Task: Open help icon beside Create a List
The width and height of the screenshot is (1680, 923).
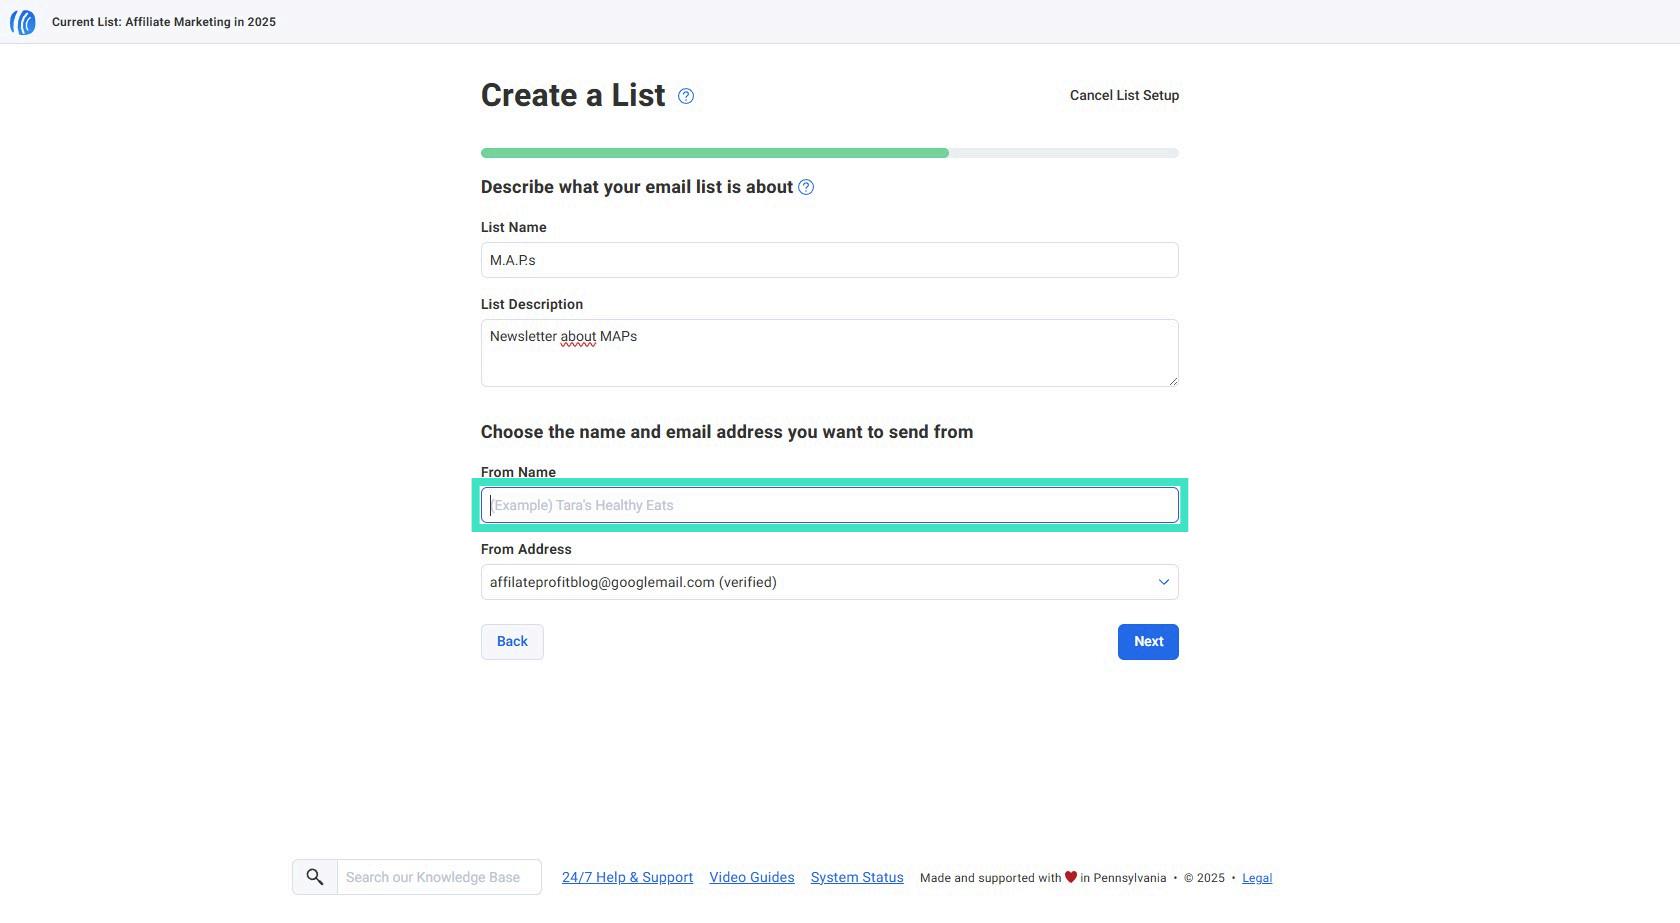Action: click(686, 96)
